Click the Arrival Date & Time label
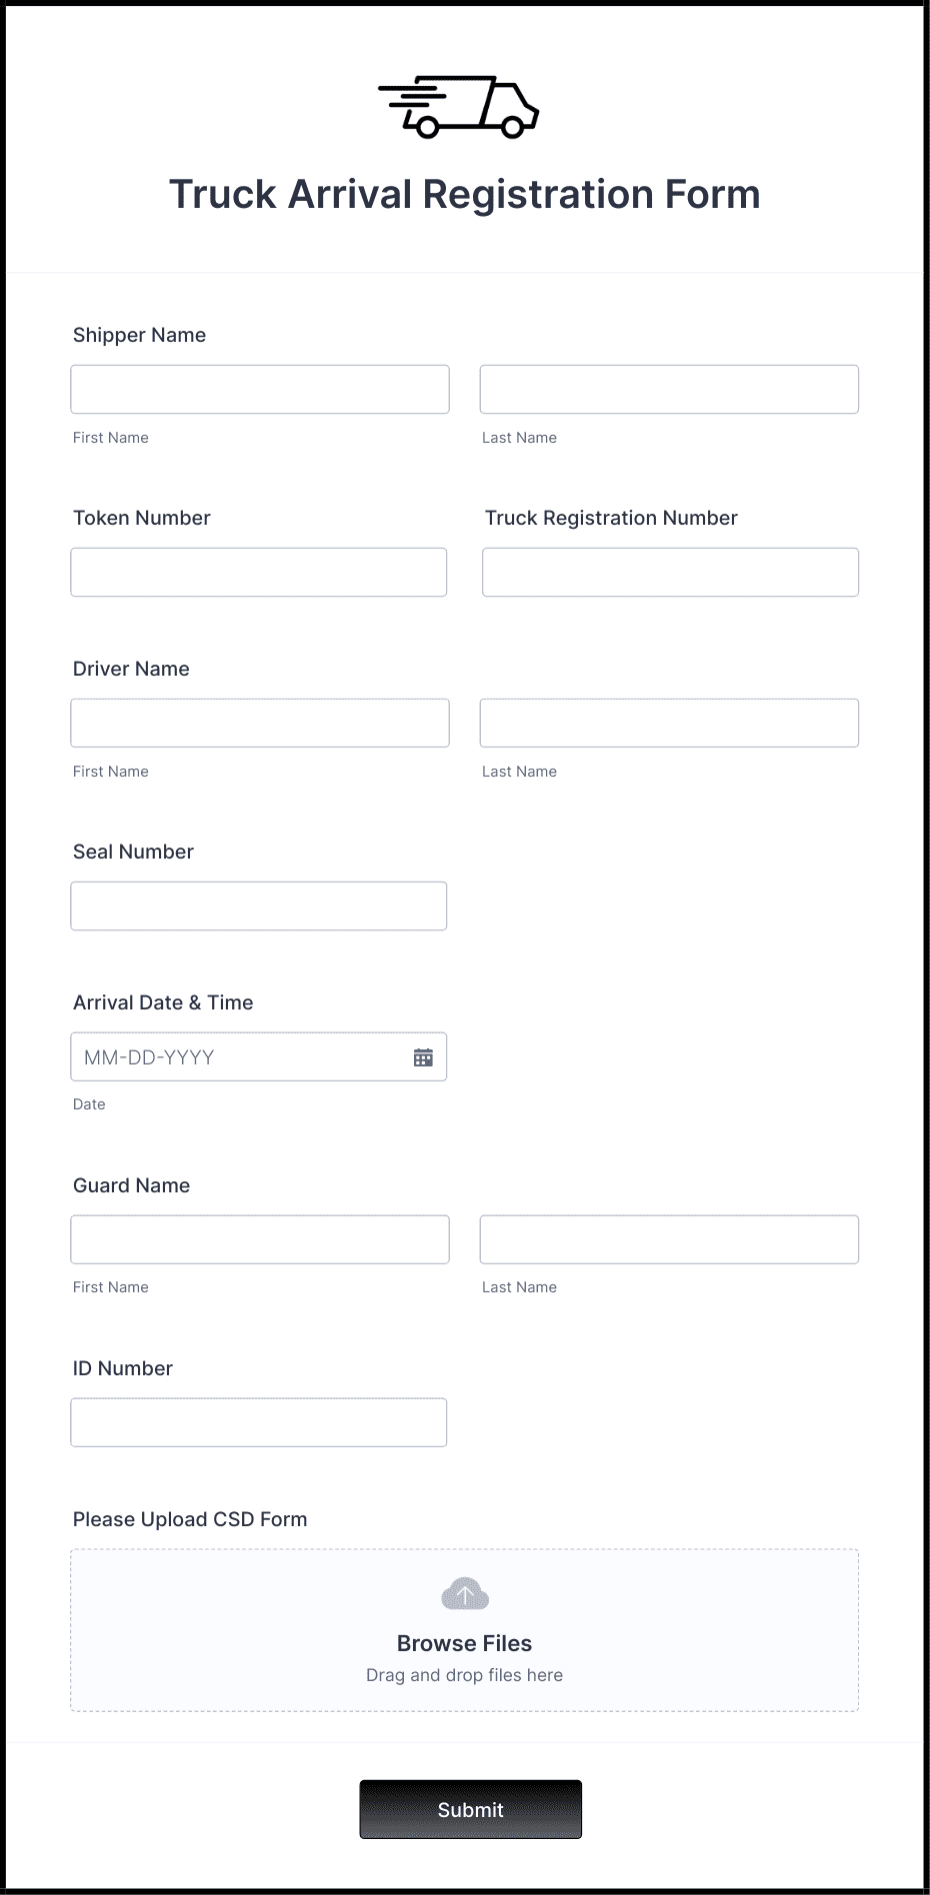Viewport: 930px width, 1895px height. pyautogui.click(x=162, y=1002)
